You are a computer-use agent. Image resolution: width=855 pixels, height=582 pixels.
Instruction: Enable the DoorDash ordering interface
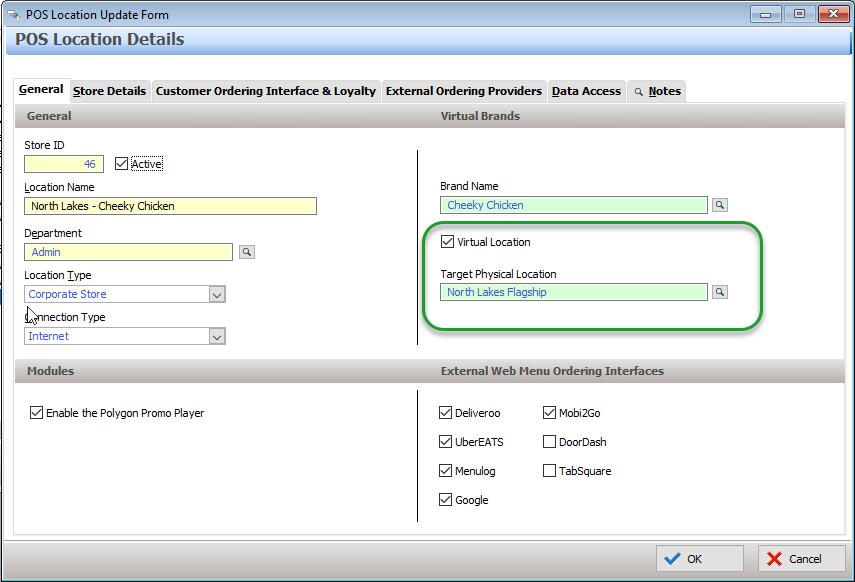click(550, 442)
